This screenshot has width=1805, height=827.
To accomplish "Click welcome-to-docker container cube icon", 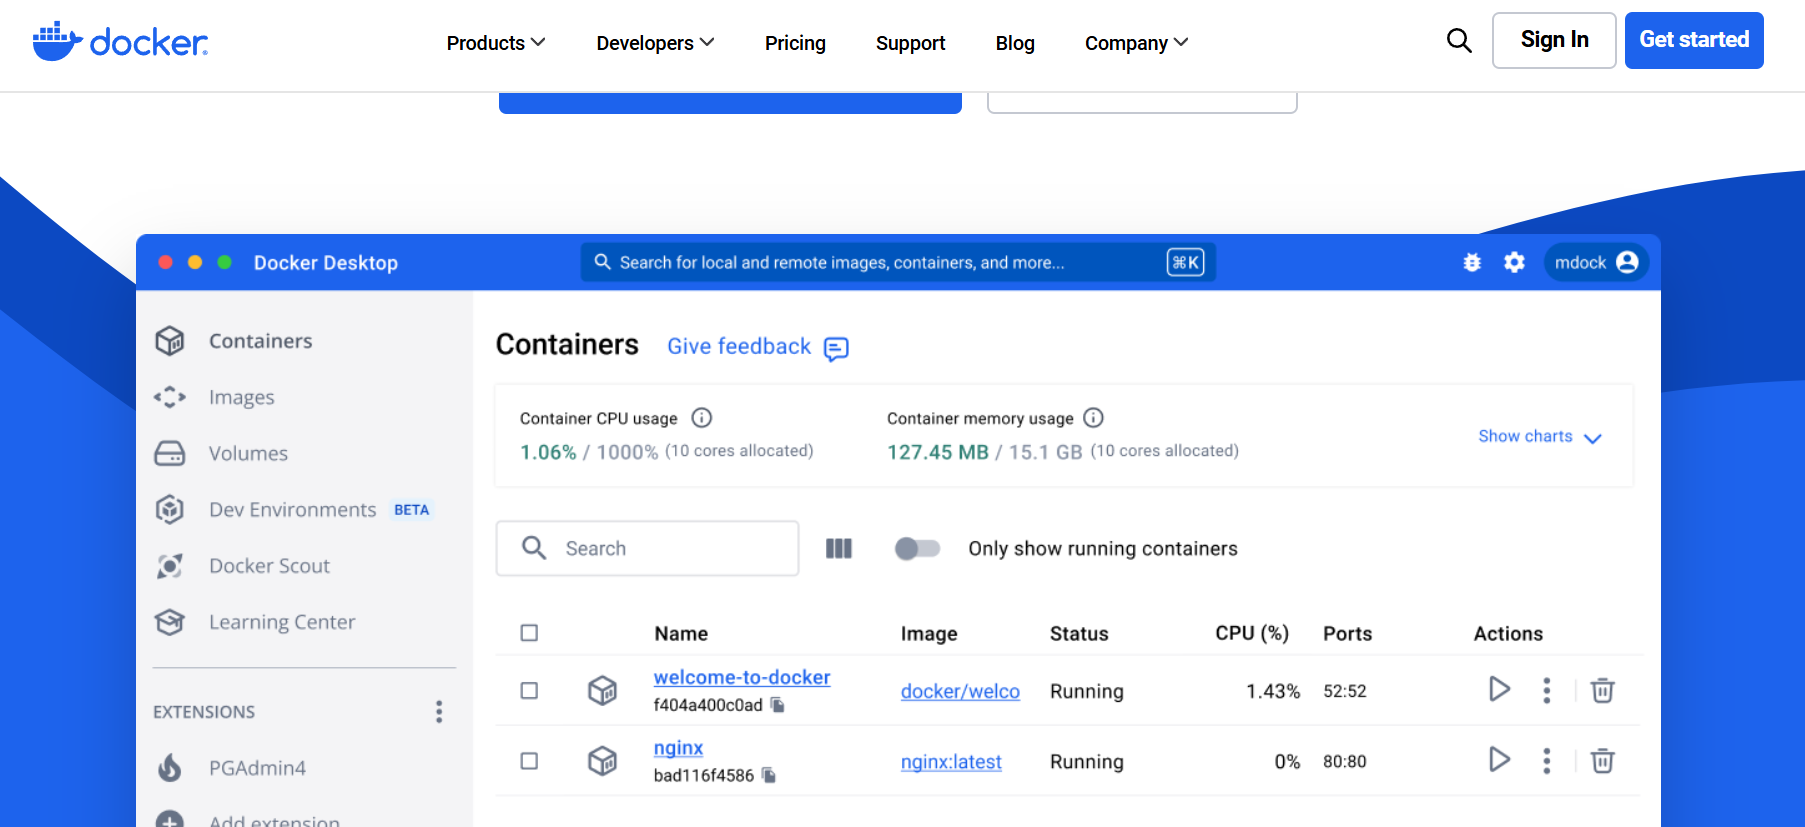I will [x=602, y=690].
